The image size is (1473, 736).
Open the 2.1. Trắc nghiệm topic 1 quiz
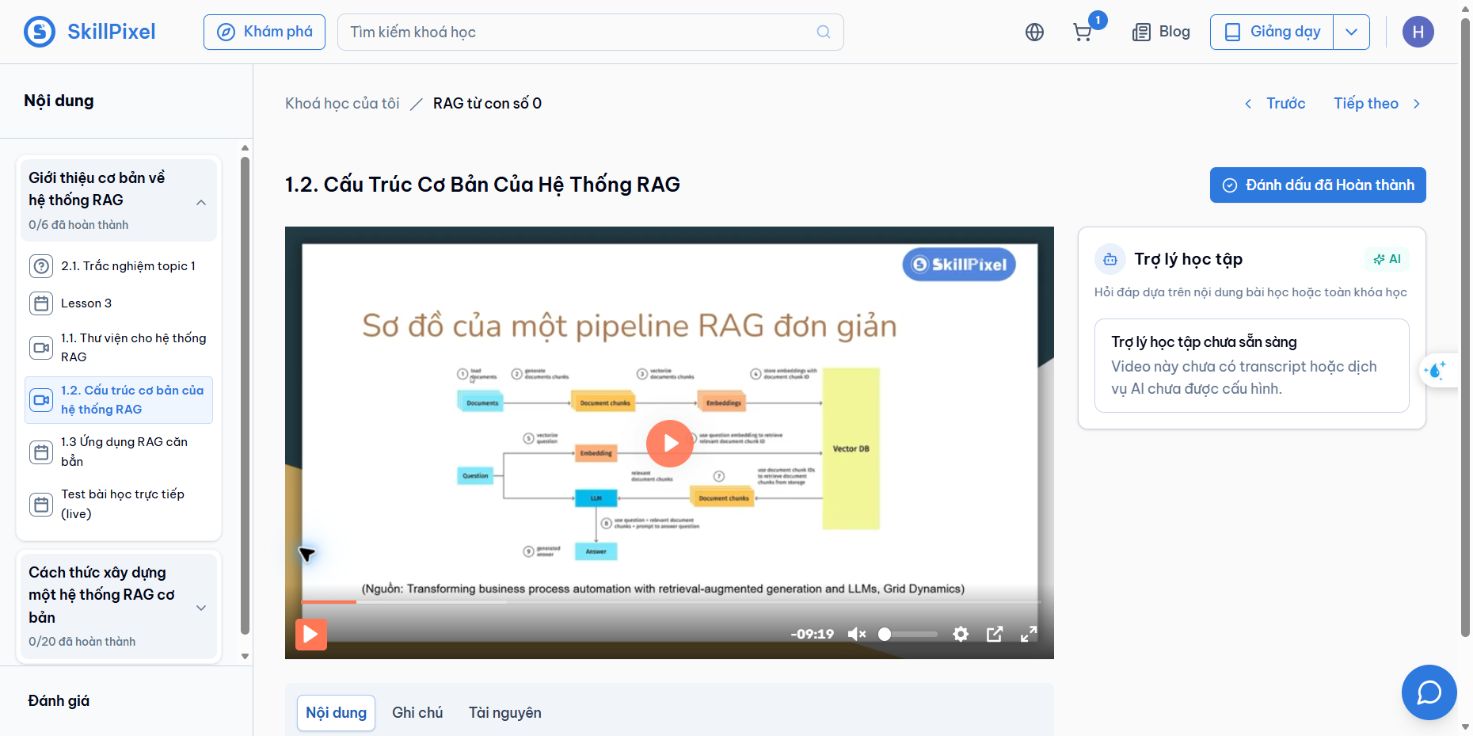point(118,266)
